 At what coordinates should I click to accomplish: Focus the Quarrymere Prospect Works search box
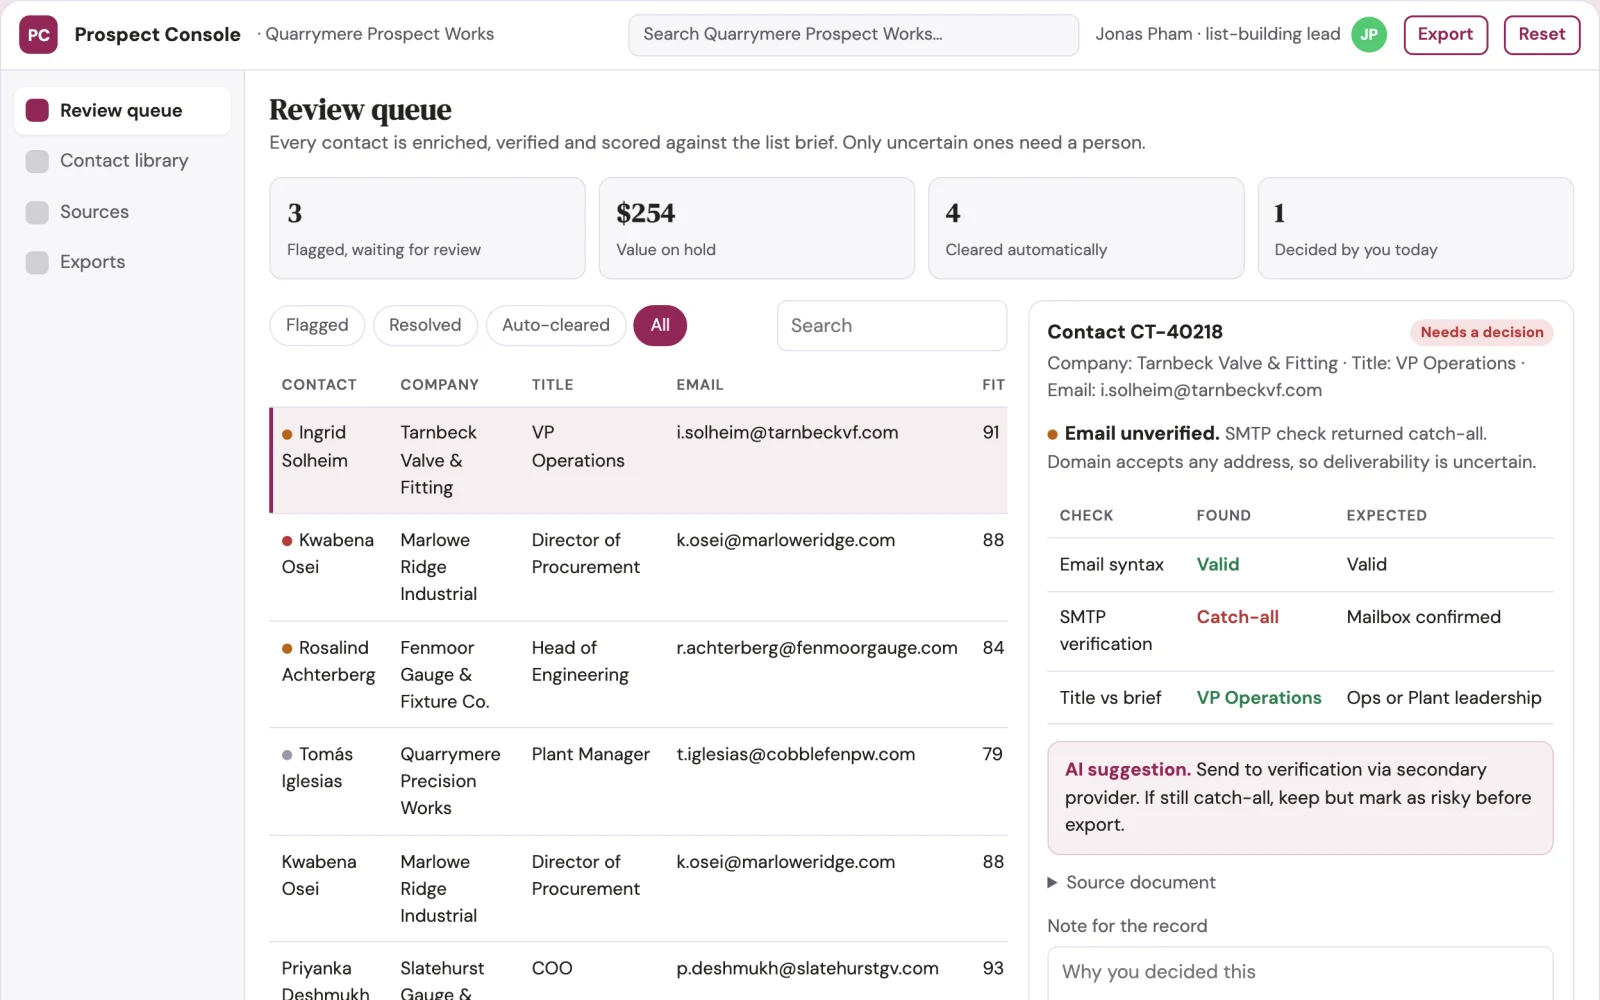point(853,35)
